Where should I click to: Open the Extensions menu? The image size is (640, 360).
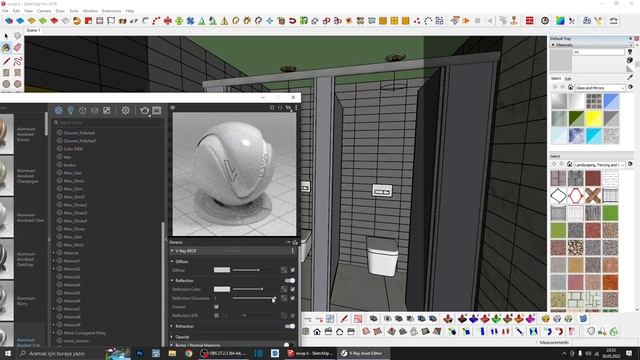click(x=111, y=11)
